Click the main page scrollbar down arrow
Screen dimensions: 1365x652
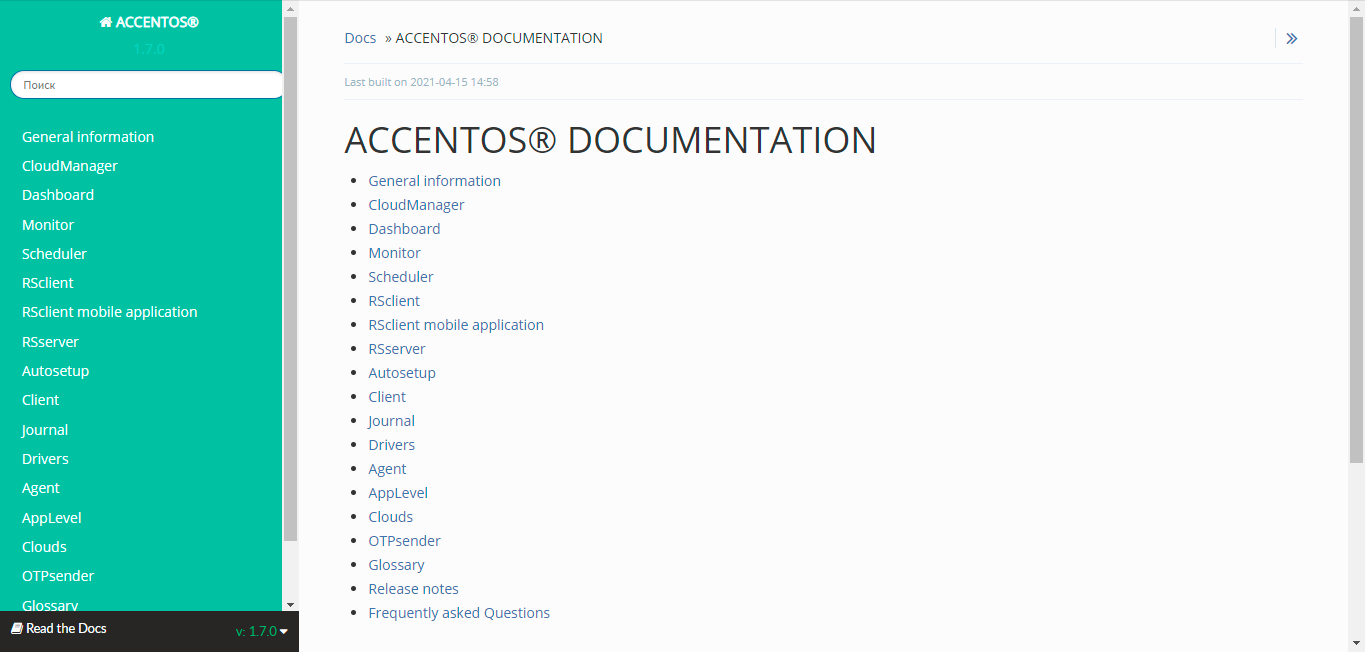[1357, 642]
